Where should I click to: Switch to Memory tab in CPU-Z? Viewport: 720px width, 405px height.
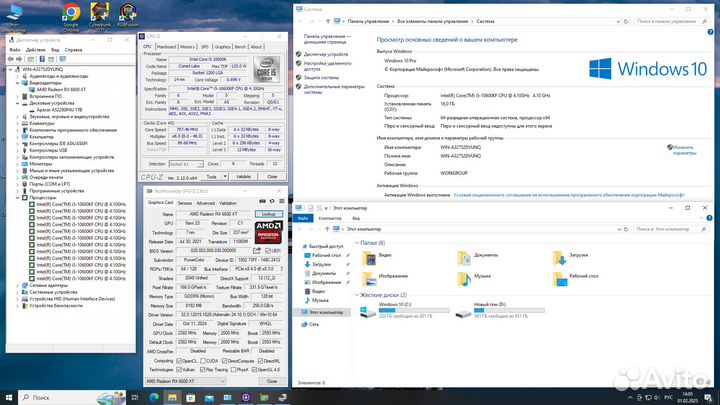tap(187, 47)
